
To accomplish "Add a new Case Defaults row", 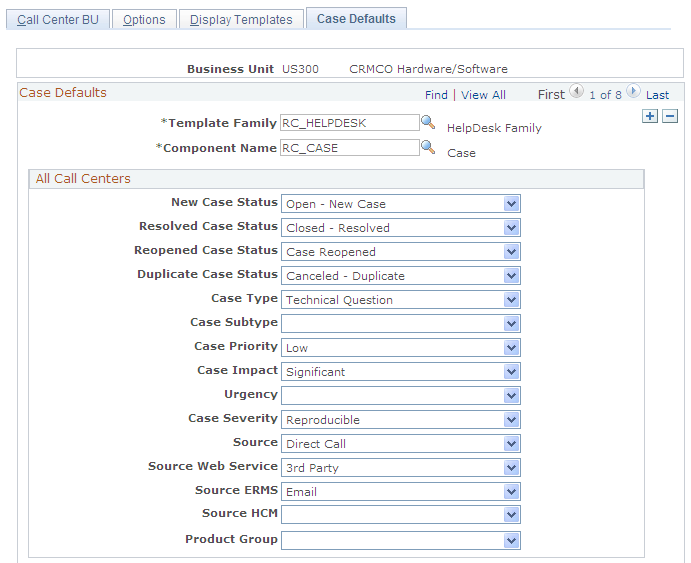I will click(x=650, y=116).
